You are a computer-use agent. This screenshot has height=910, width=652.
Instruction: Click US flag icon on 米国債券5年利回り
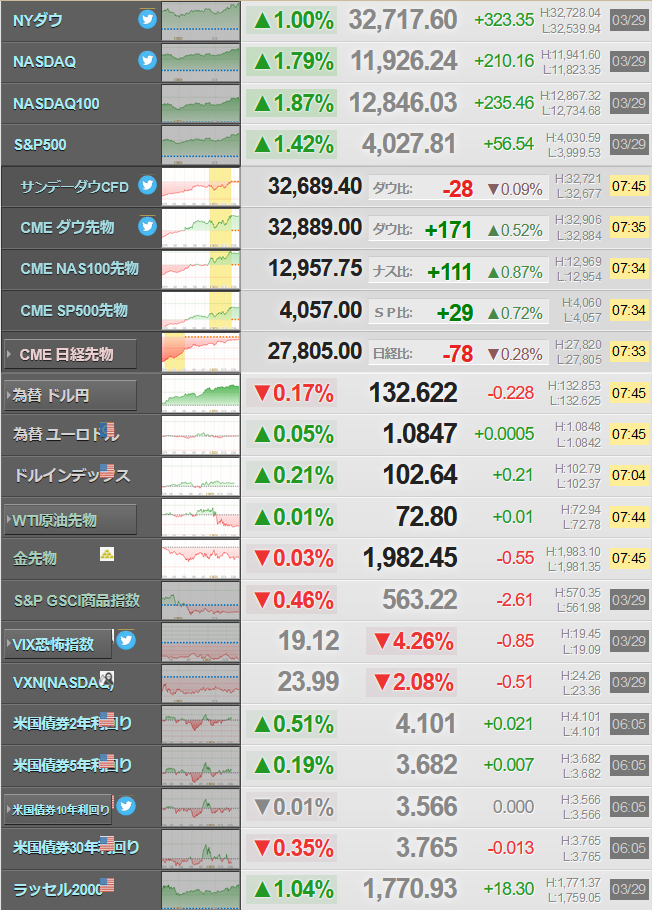tap(107, 760)
